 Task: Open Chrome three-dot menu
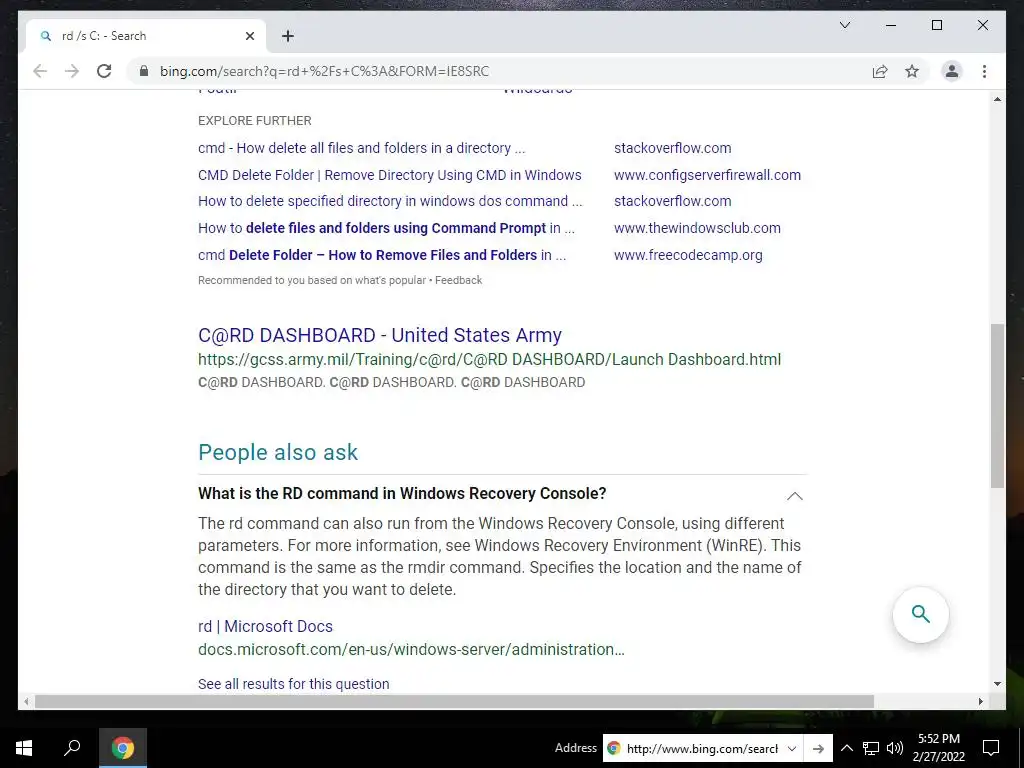pyautogui.click(x=984, y=71)
